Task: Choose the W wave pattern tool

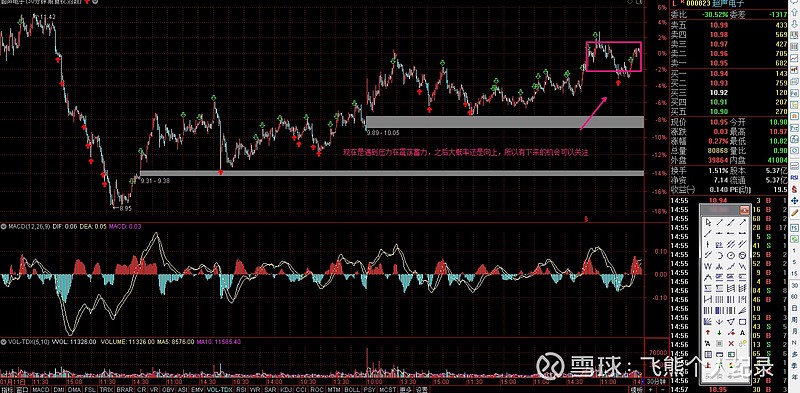Action: tap(708, 266)
